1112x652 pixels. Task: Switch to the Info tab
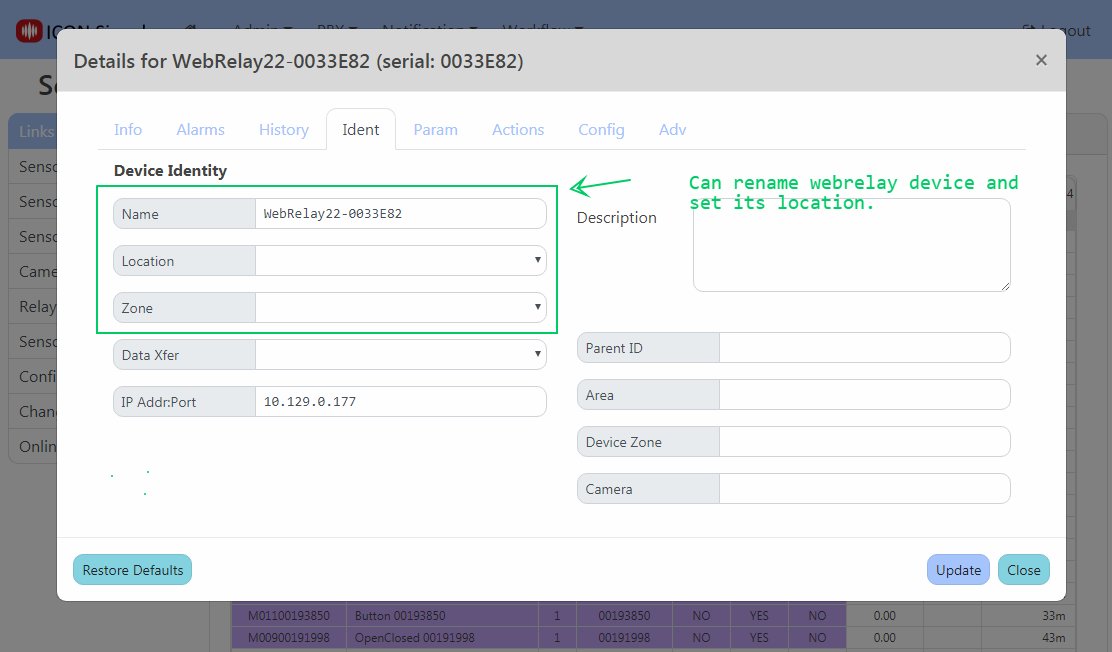point(128,130)
